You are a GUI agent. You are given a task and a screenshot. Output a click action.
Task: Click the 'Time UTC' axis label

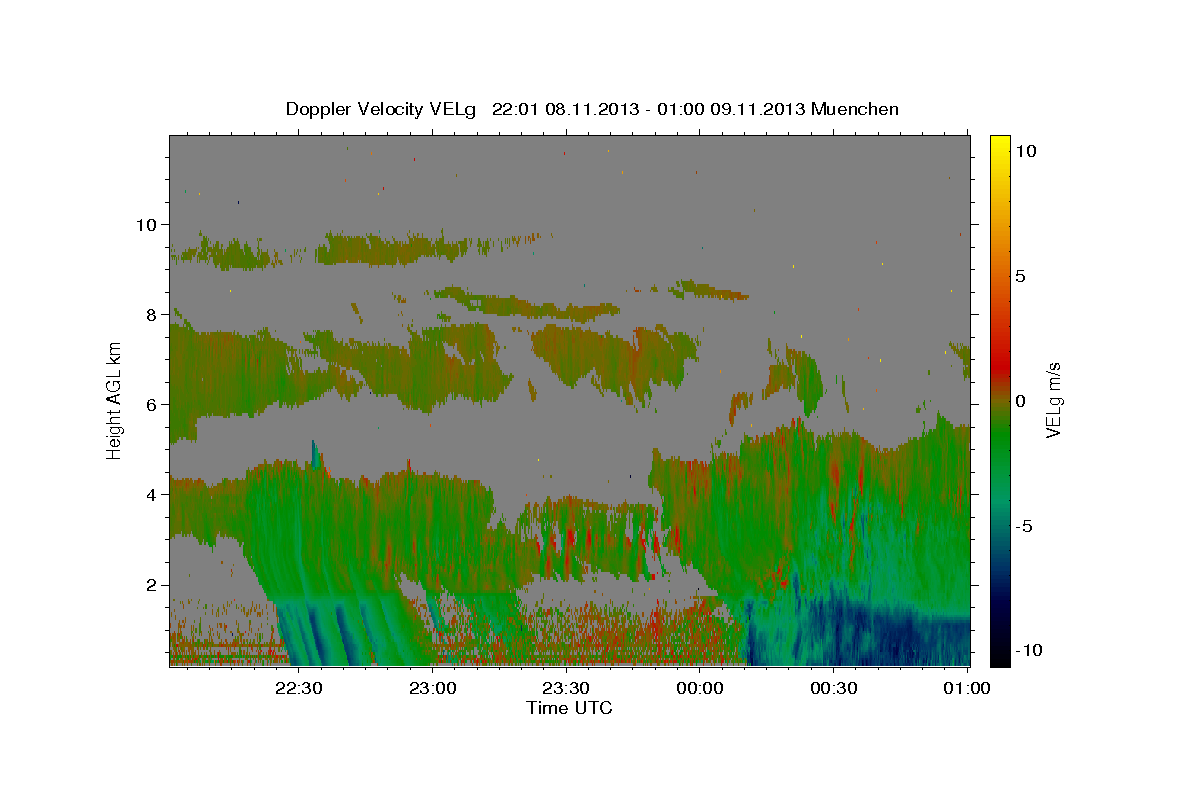click(x=569, y=708)
